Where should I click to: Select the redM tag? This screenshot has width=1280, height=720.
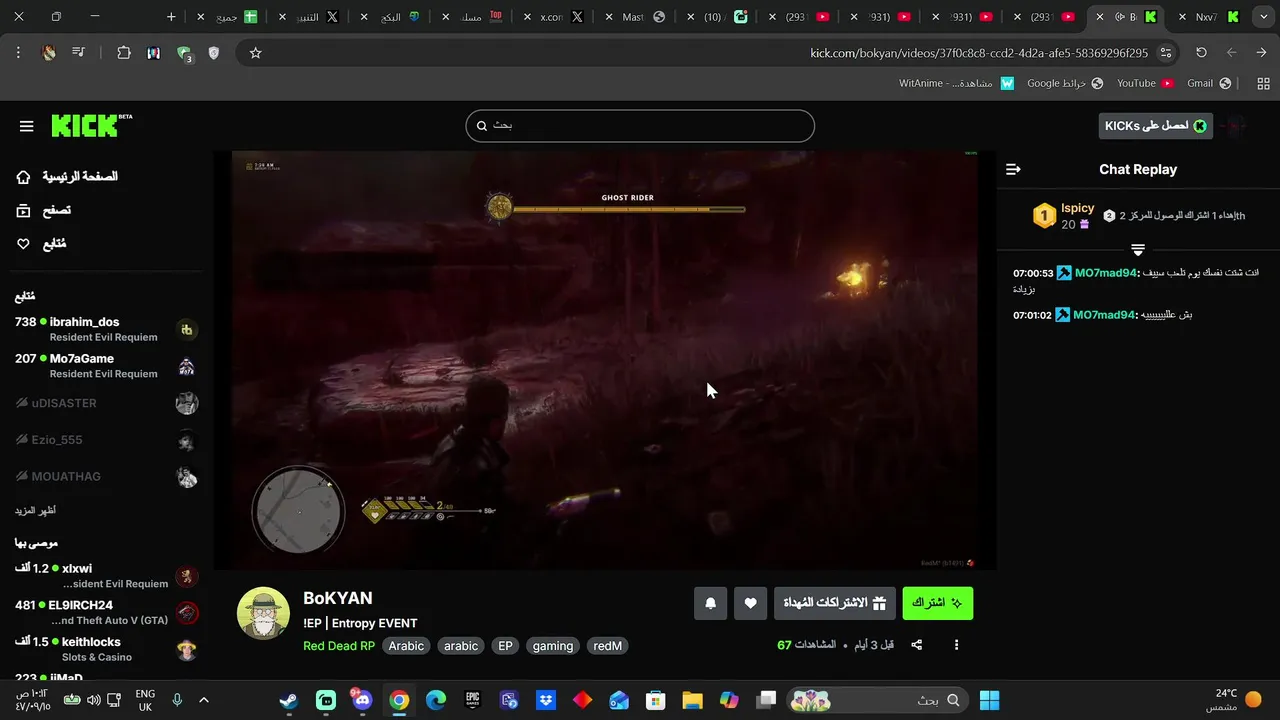click(x=607, y=646)
